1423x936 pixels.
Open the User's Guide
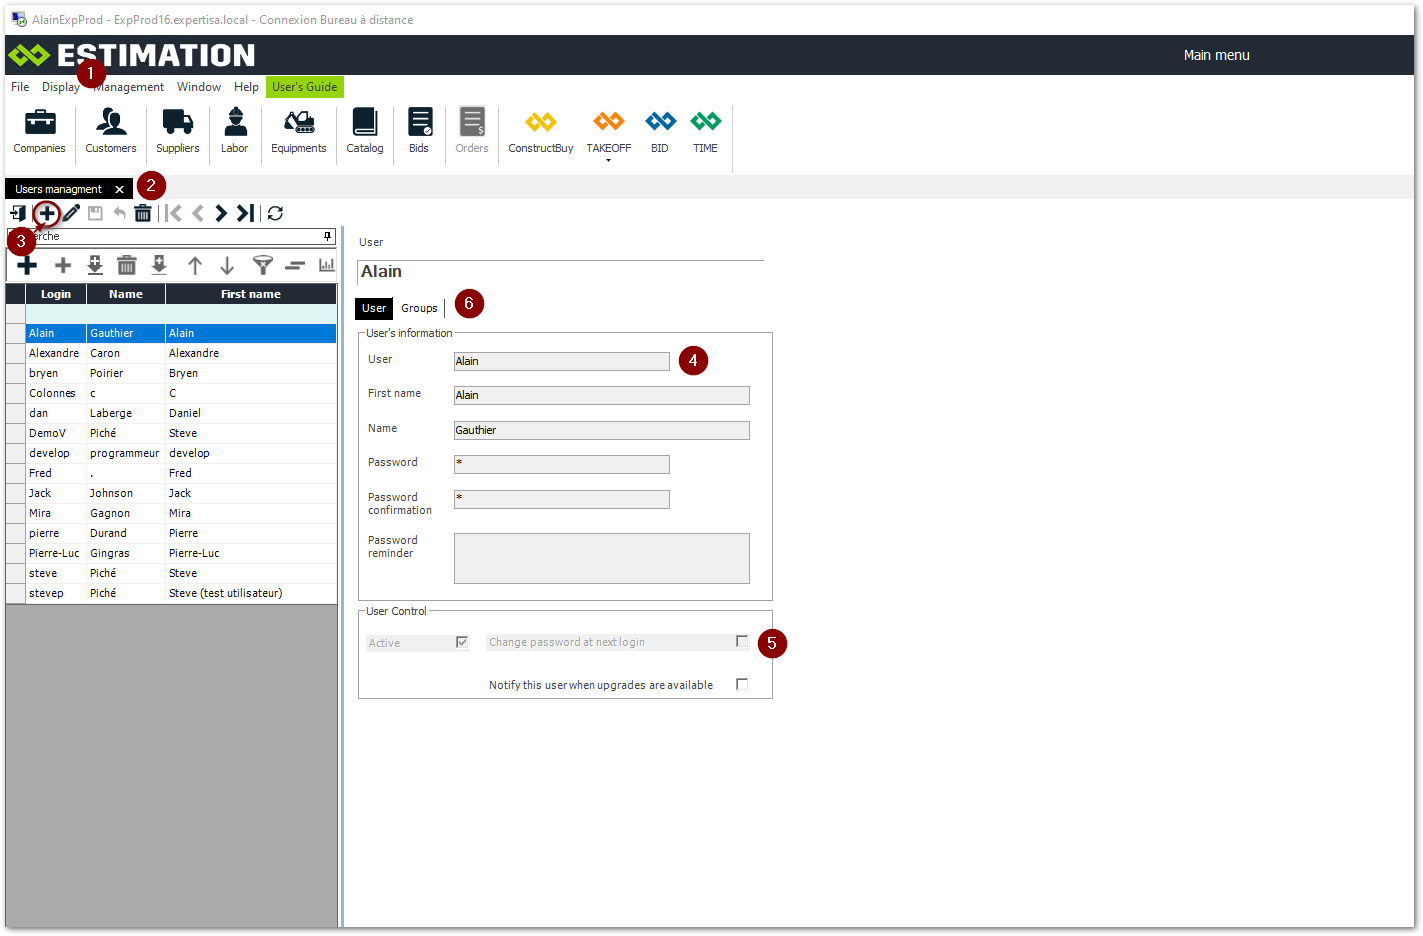(304, 87)
